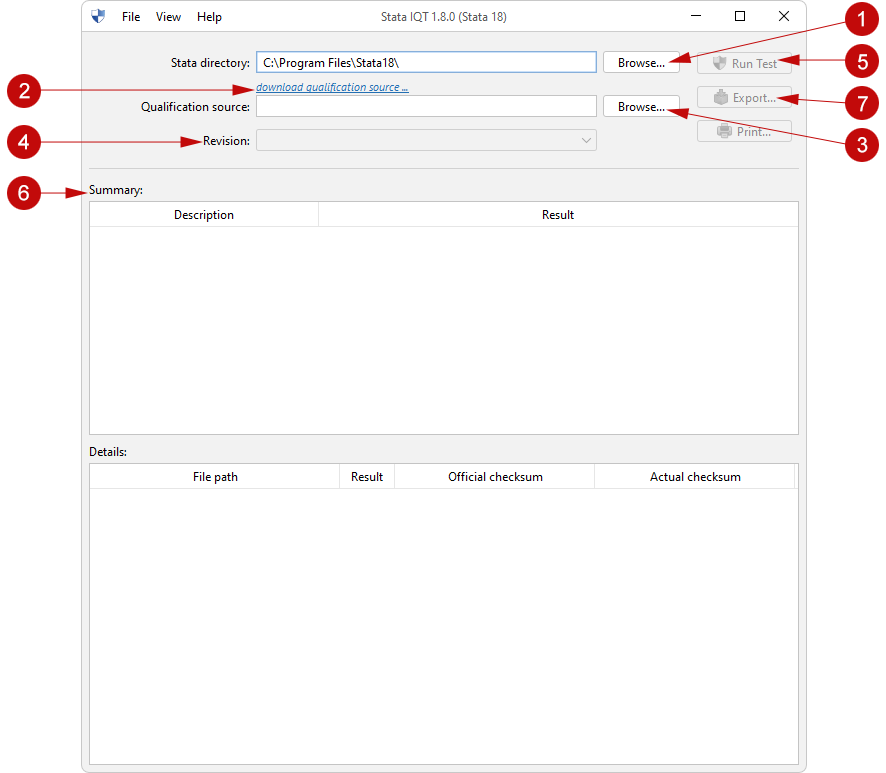Browse for the Qualification source file

641,106
